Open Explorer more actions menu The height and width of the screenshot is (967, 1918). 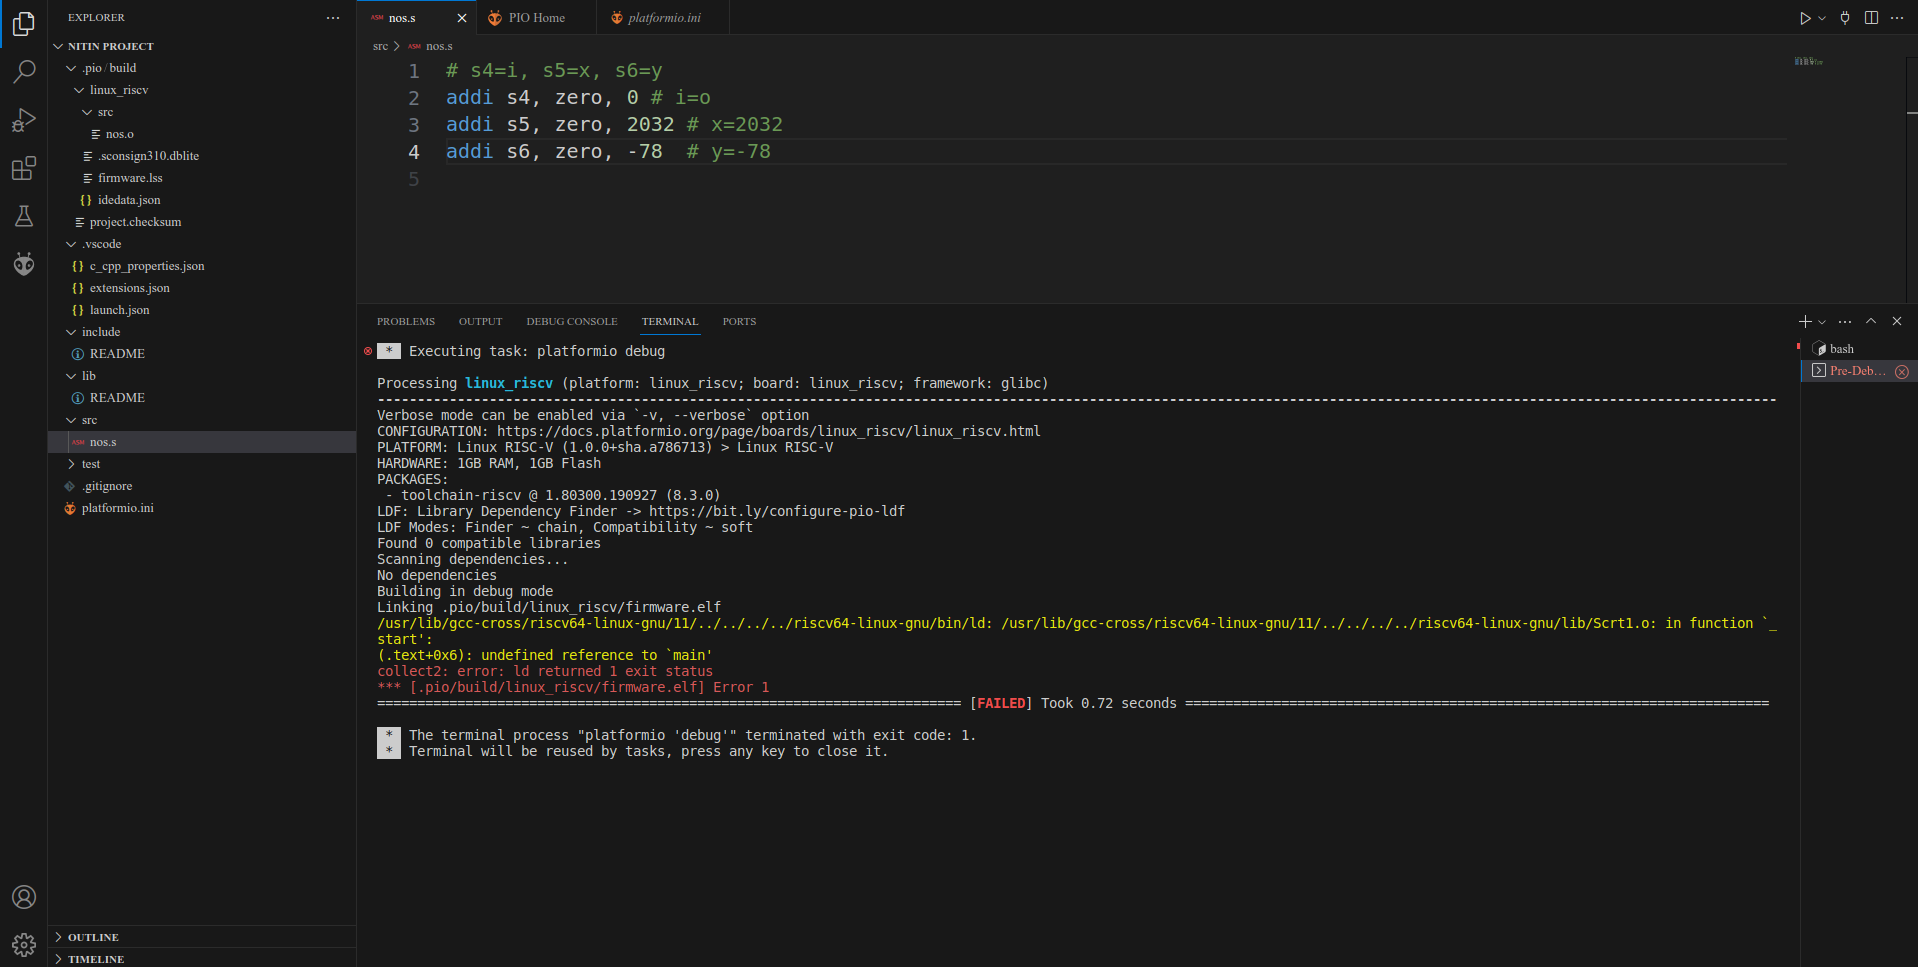(333, 18)
